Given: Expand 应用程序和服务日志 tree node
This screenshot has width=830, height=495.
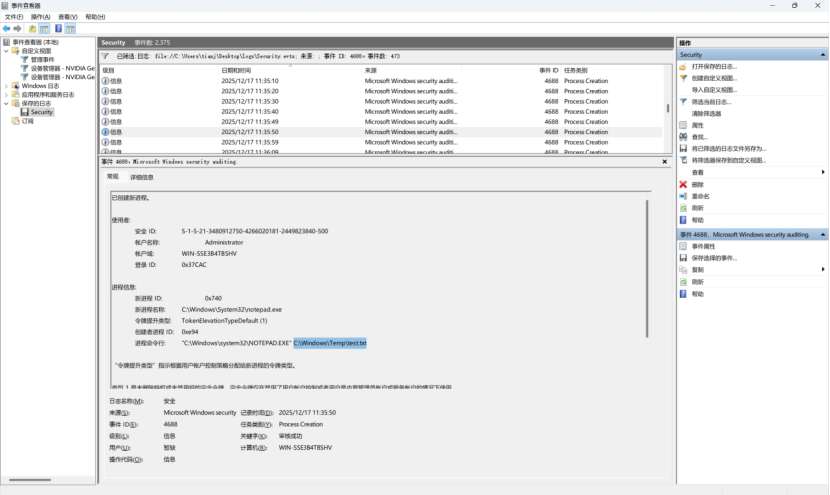Looking at the screenshot, I should 6,95.
